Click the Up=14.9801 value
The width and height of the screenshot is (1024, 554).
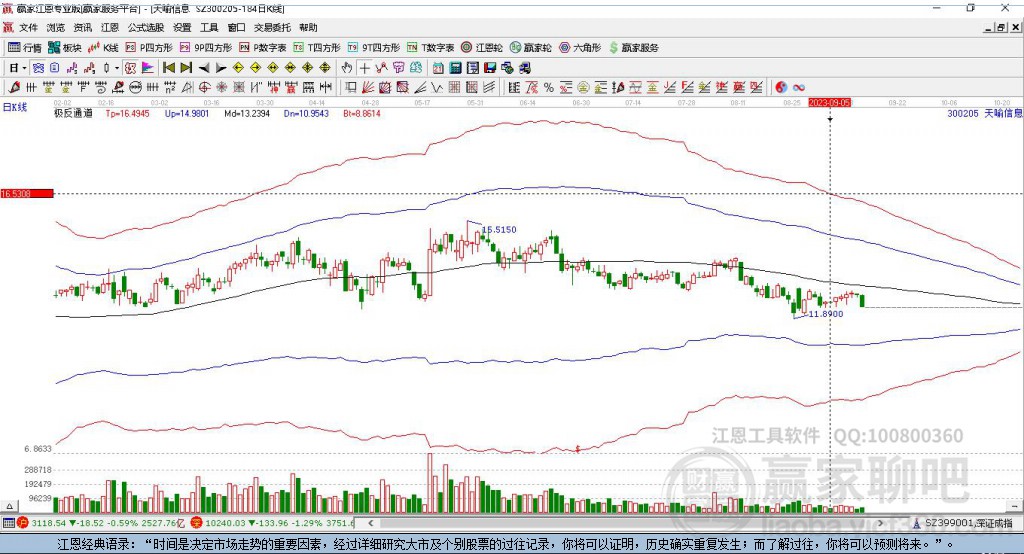[x=187, y=113]
